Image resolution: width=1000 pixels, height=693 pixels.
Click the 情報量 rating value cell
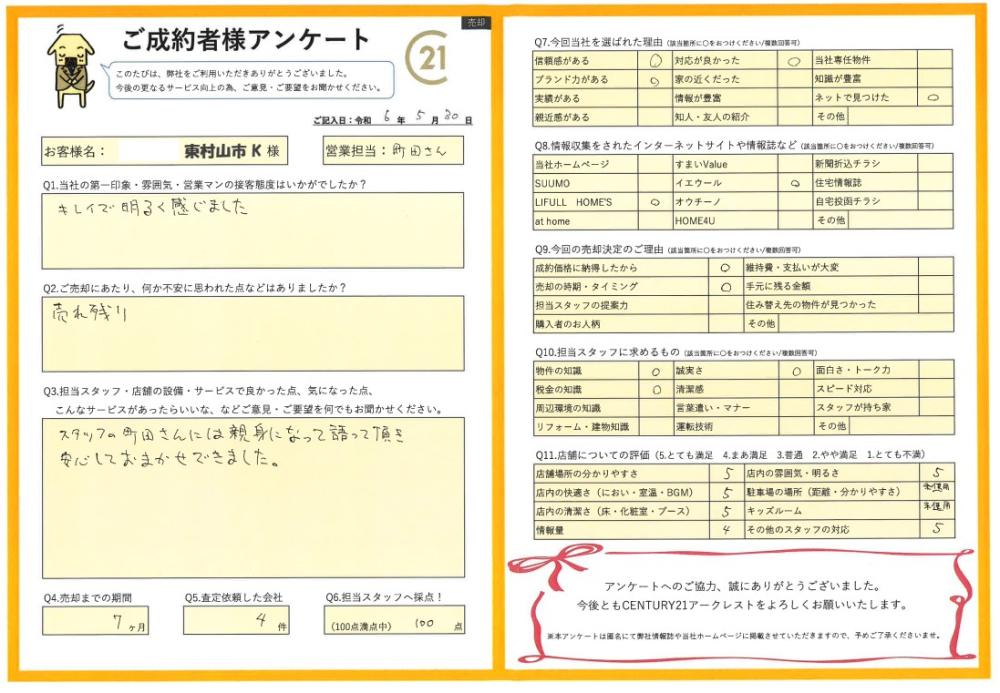(727, 530)
